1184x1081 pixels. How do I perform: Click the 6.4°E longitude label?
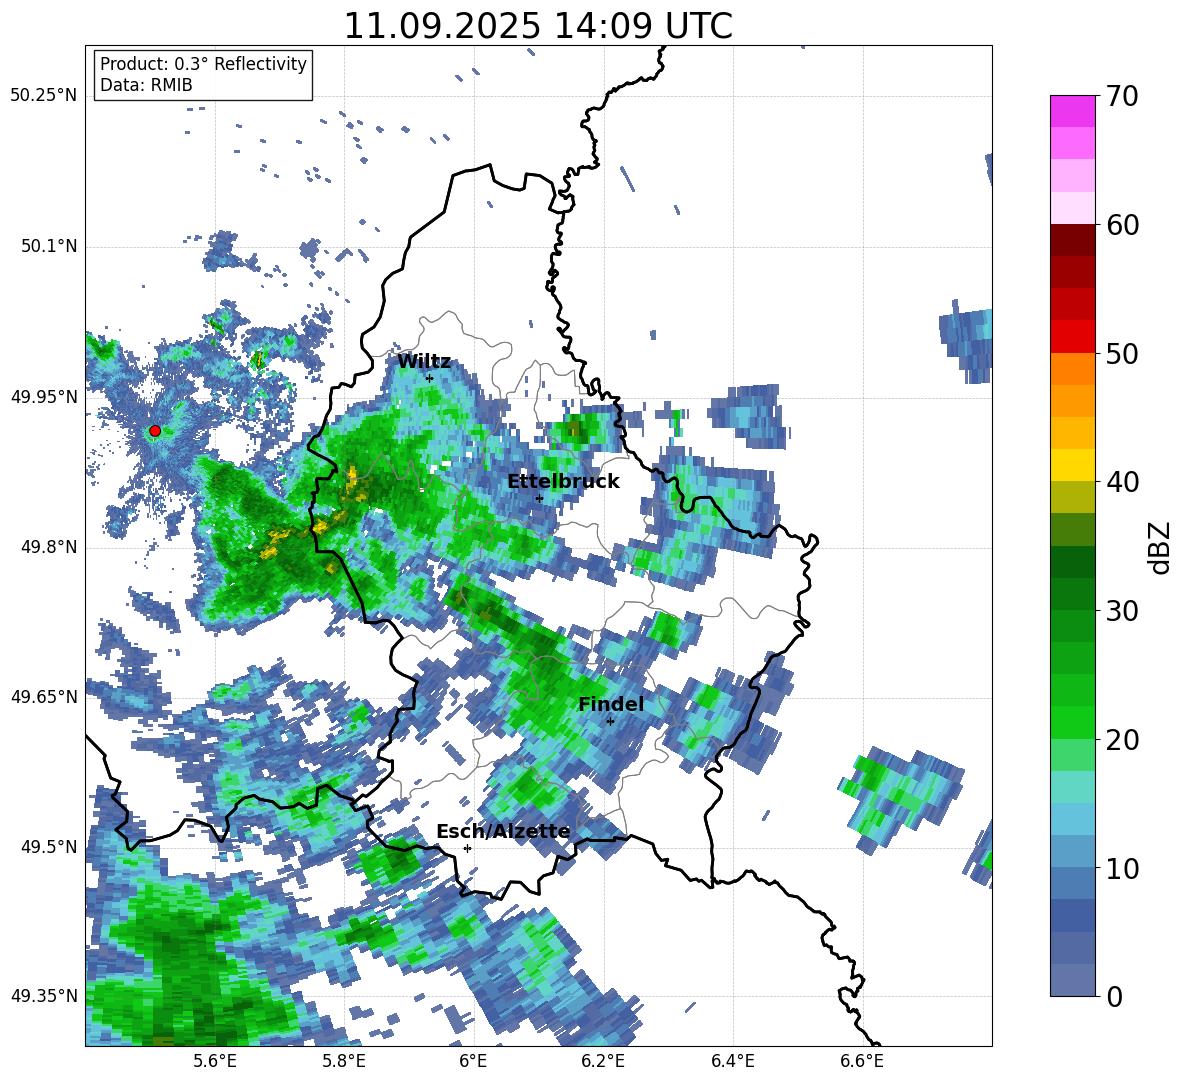pos(732,1061)
